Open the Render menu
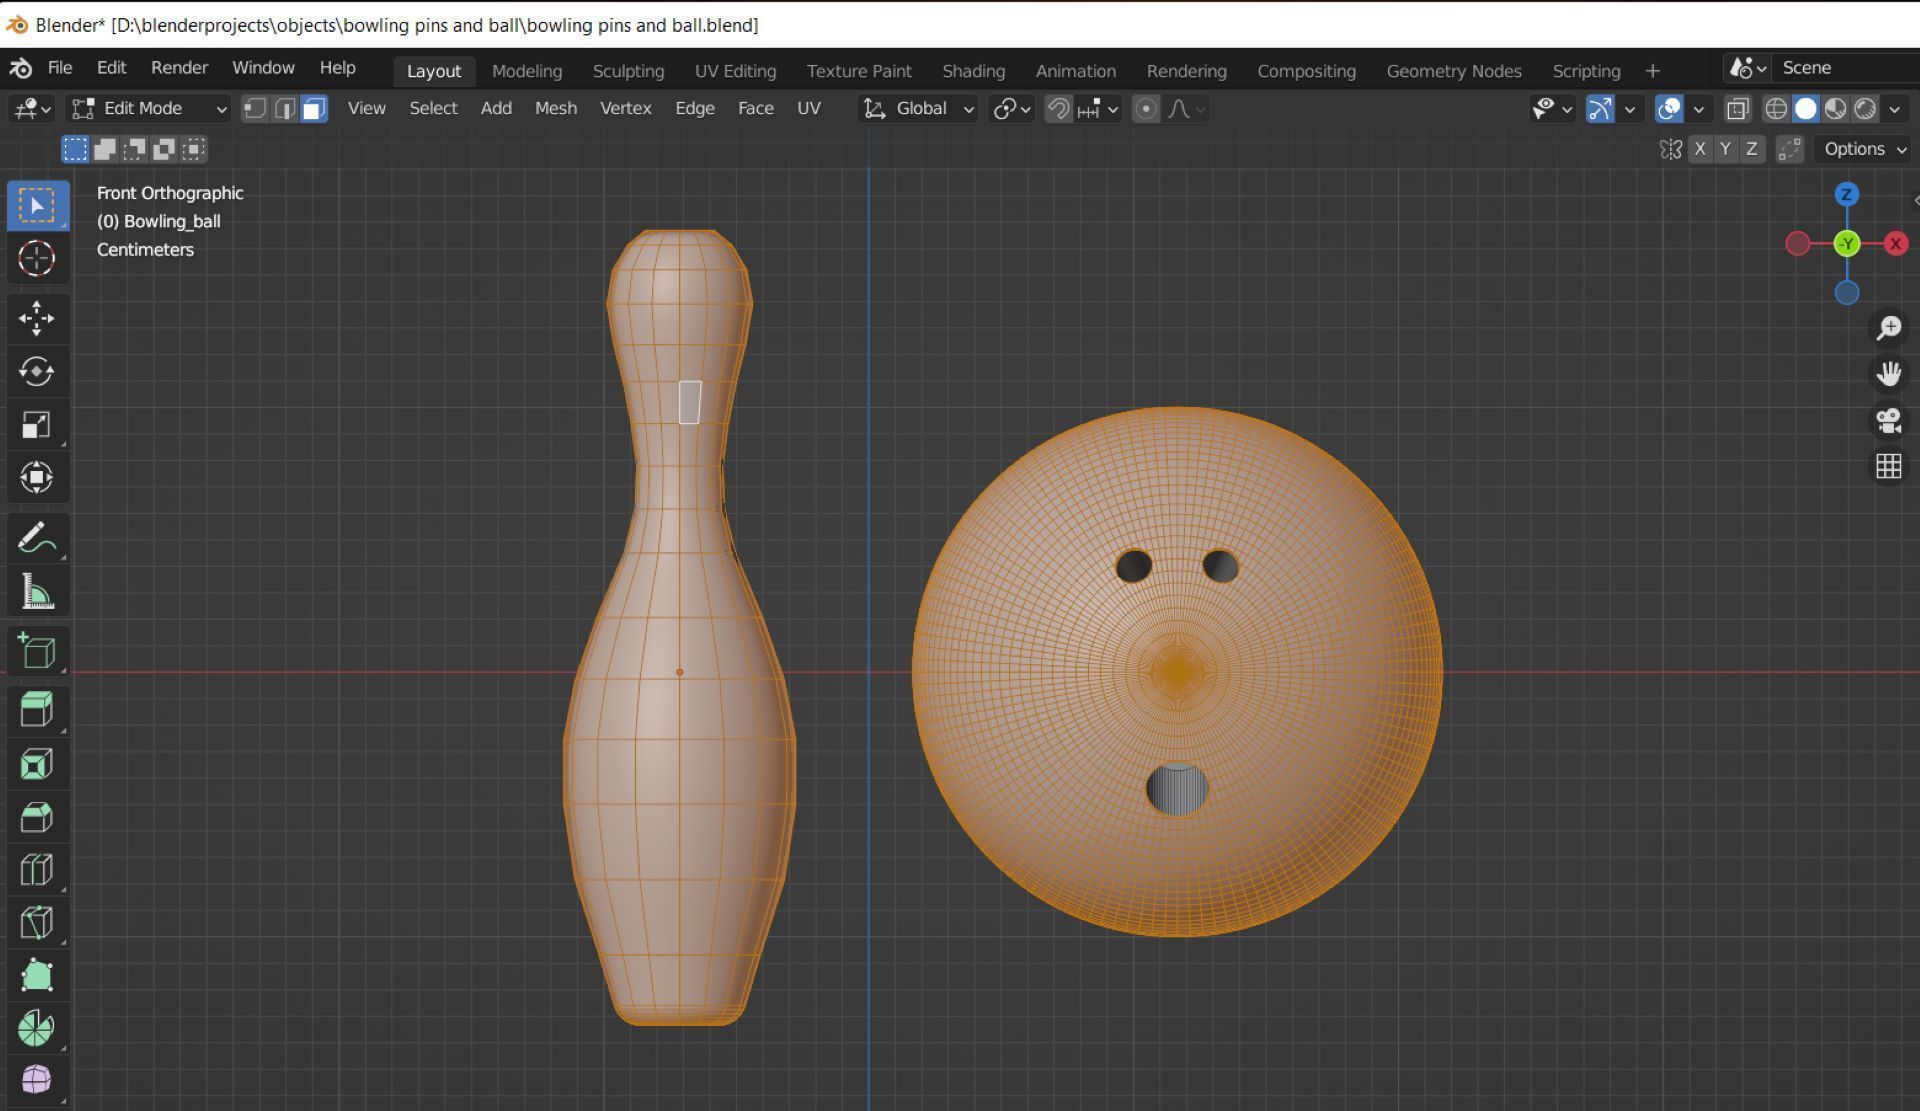1920x1111 pixels. point(179,68)
